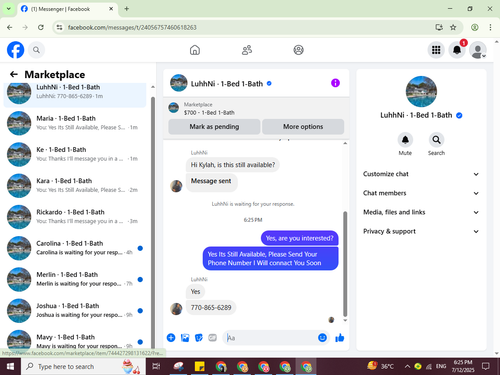The width and height of the screenshot is (500, 375).
Task: Open Task View on the taskbar
Action: coord(156,366)
